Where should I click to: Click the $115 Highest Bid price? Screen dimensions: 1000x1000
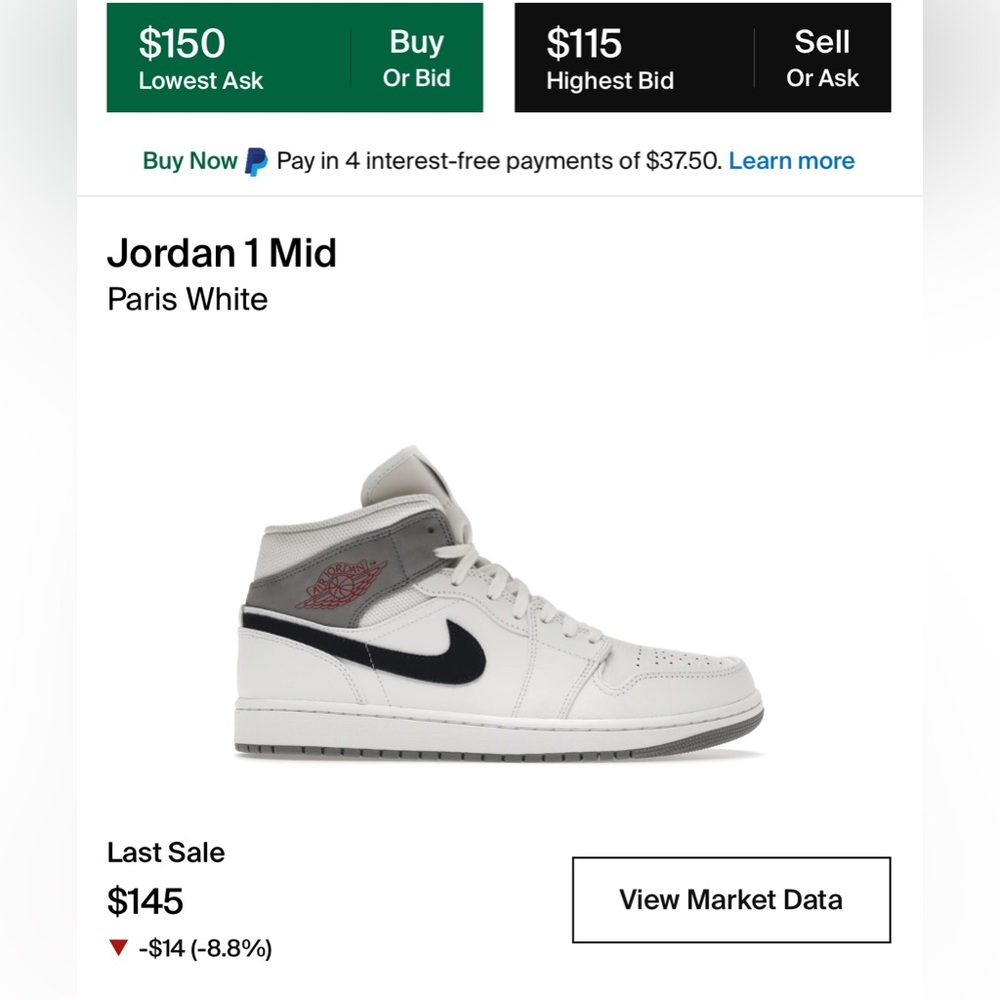point(583,44)
